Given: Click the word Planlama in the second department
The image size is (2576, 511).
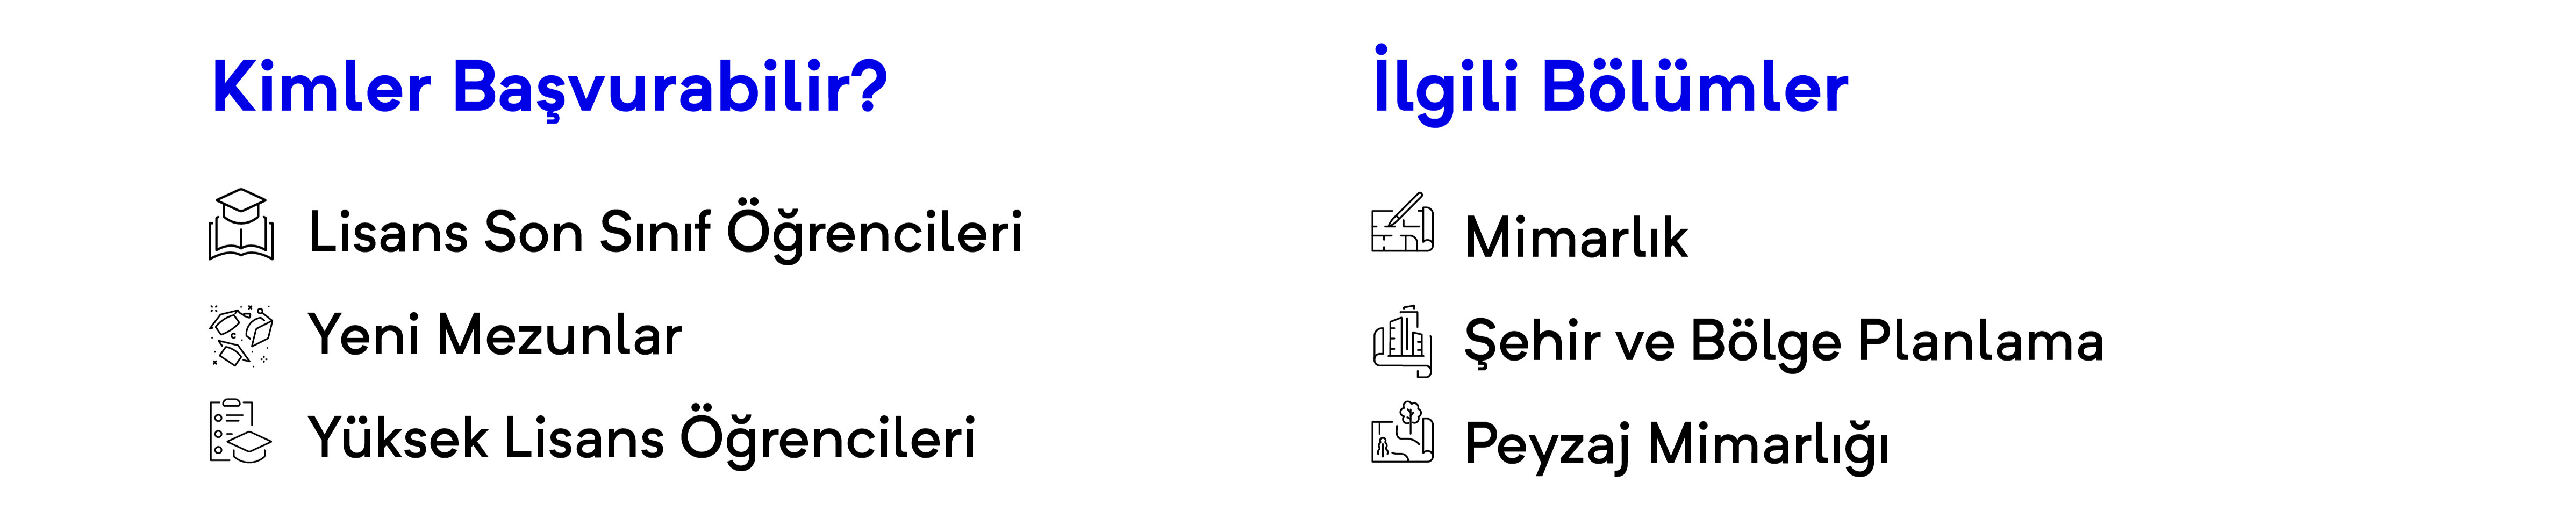Looking at the screenshot, I should tap(1981, 341).
